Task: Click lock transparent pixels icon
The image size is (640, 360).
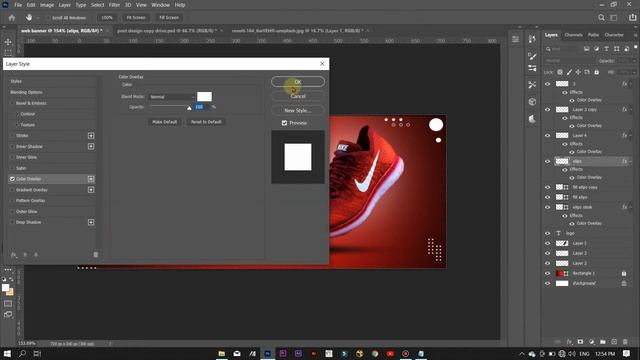Action: click(x=560, y=72)
